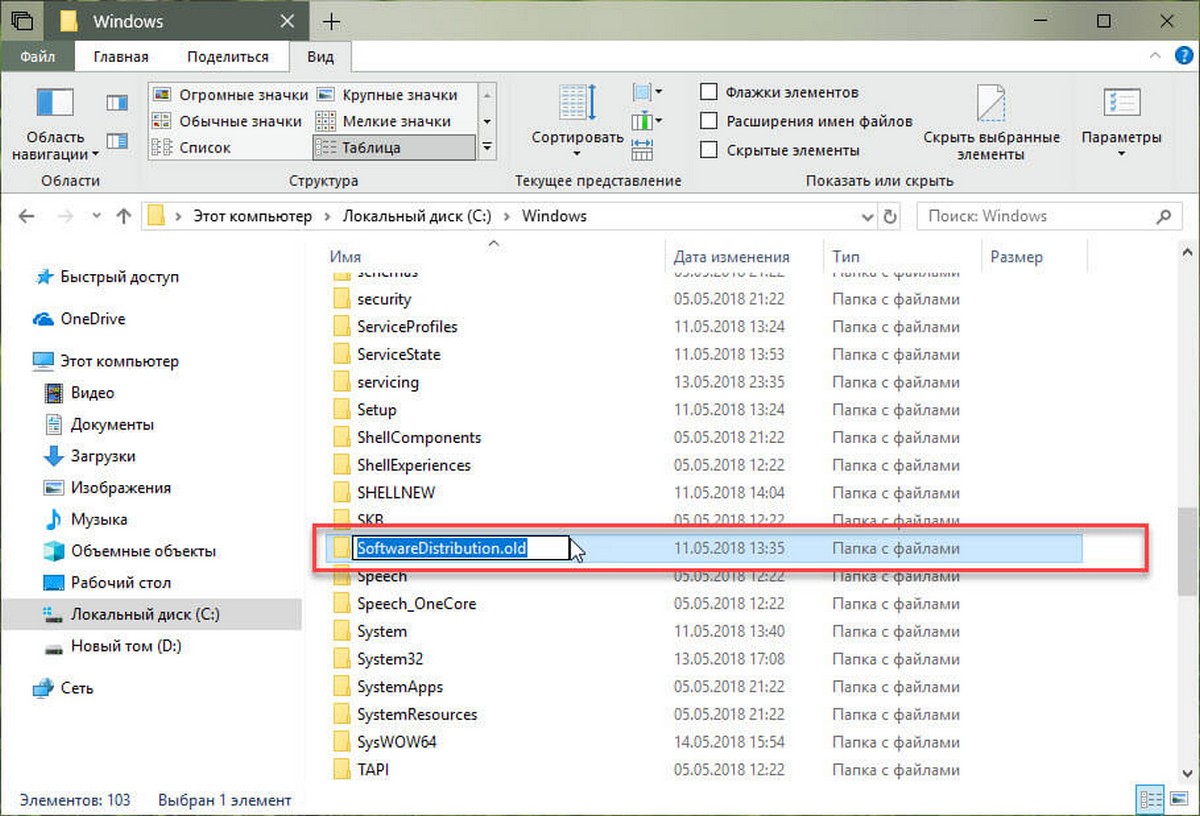The height and width of the screenshot is (816, 1200).
Task: Select the Таблица layout
Action: 394,147
